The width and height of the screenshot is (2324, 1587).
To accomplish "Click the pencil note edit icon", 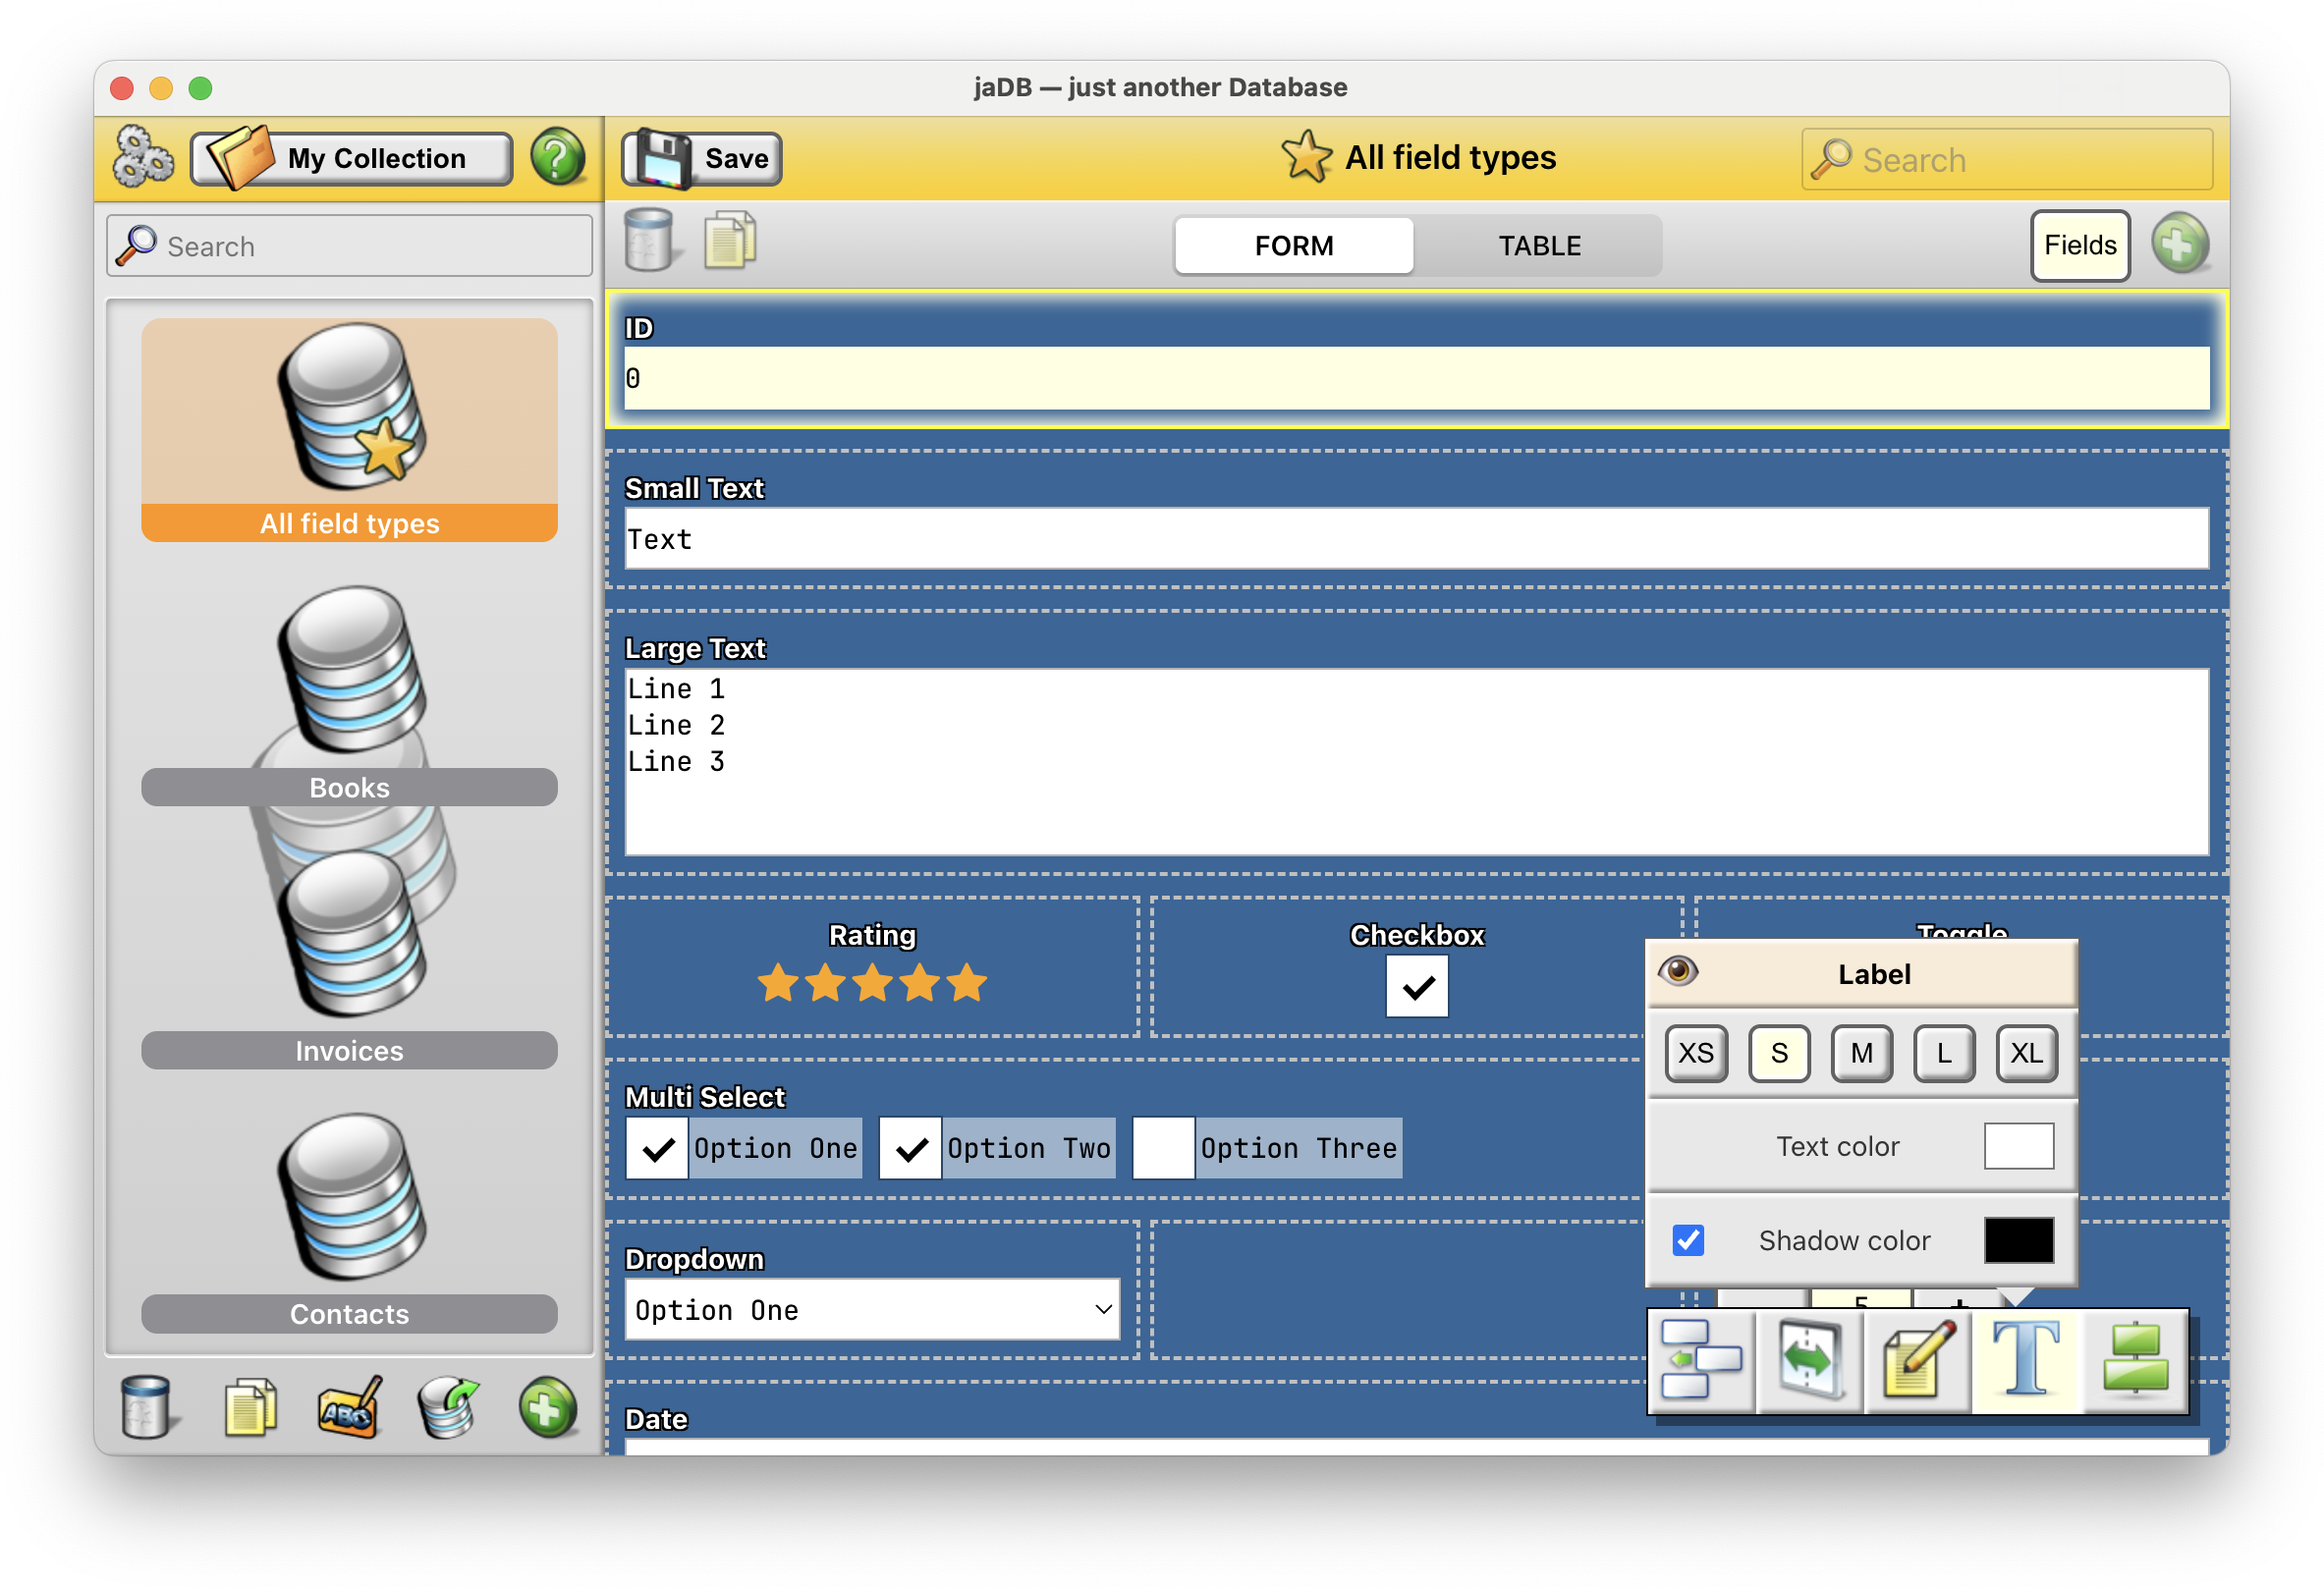I will (1917, 1360).
